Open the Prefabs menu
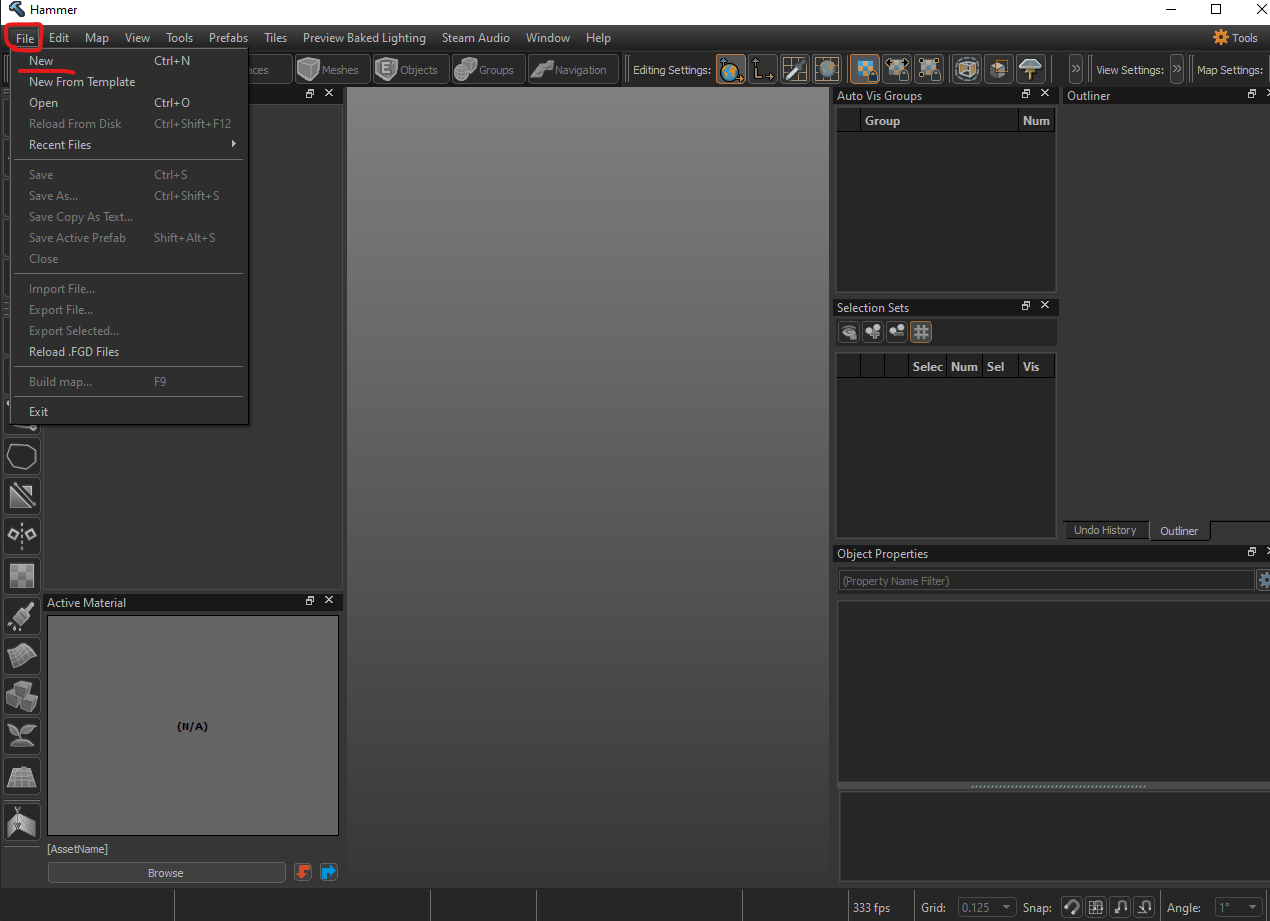Screen dimensions: 1270x921 tap(228, 38)
